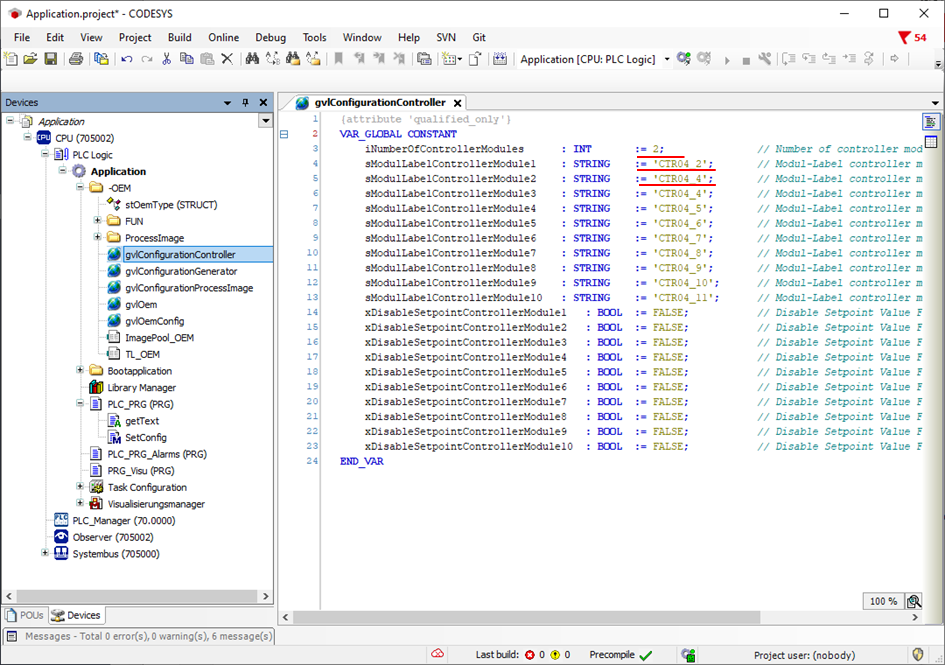This screenshot has width=945, height=665.
Task: Click the Cut scissors icon
Action: [167, 59]
